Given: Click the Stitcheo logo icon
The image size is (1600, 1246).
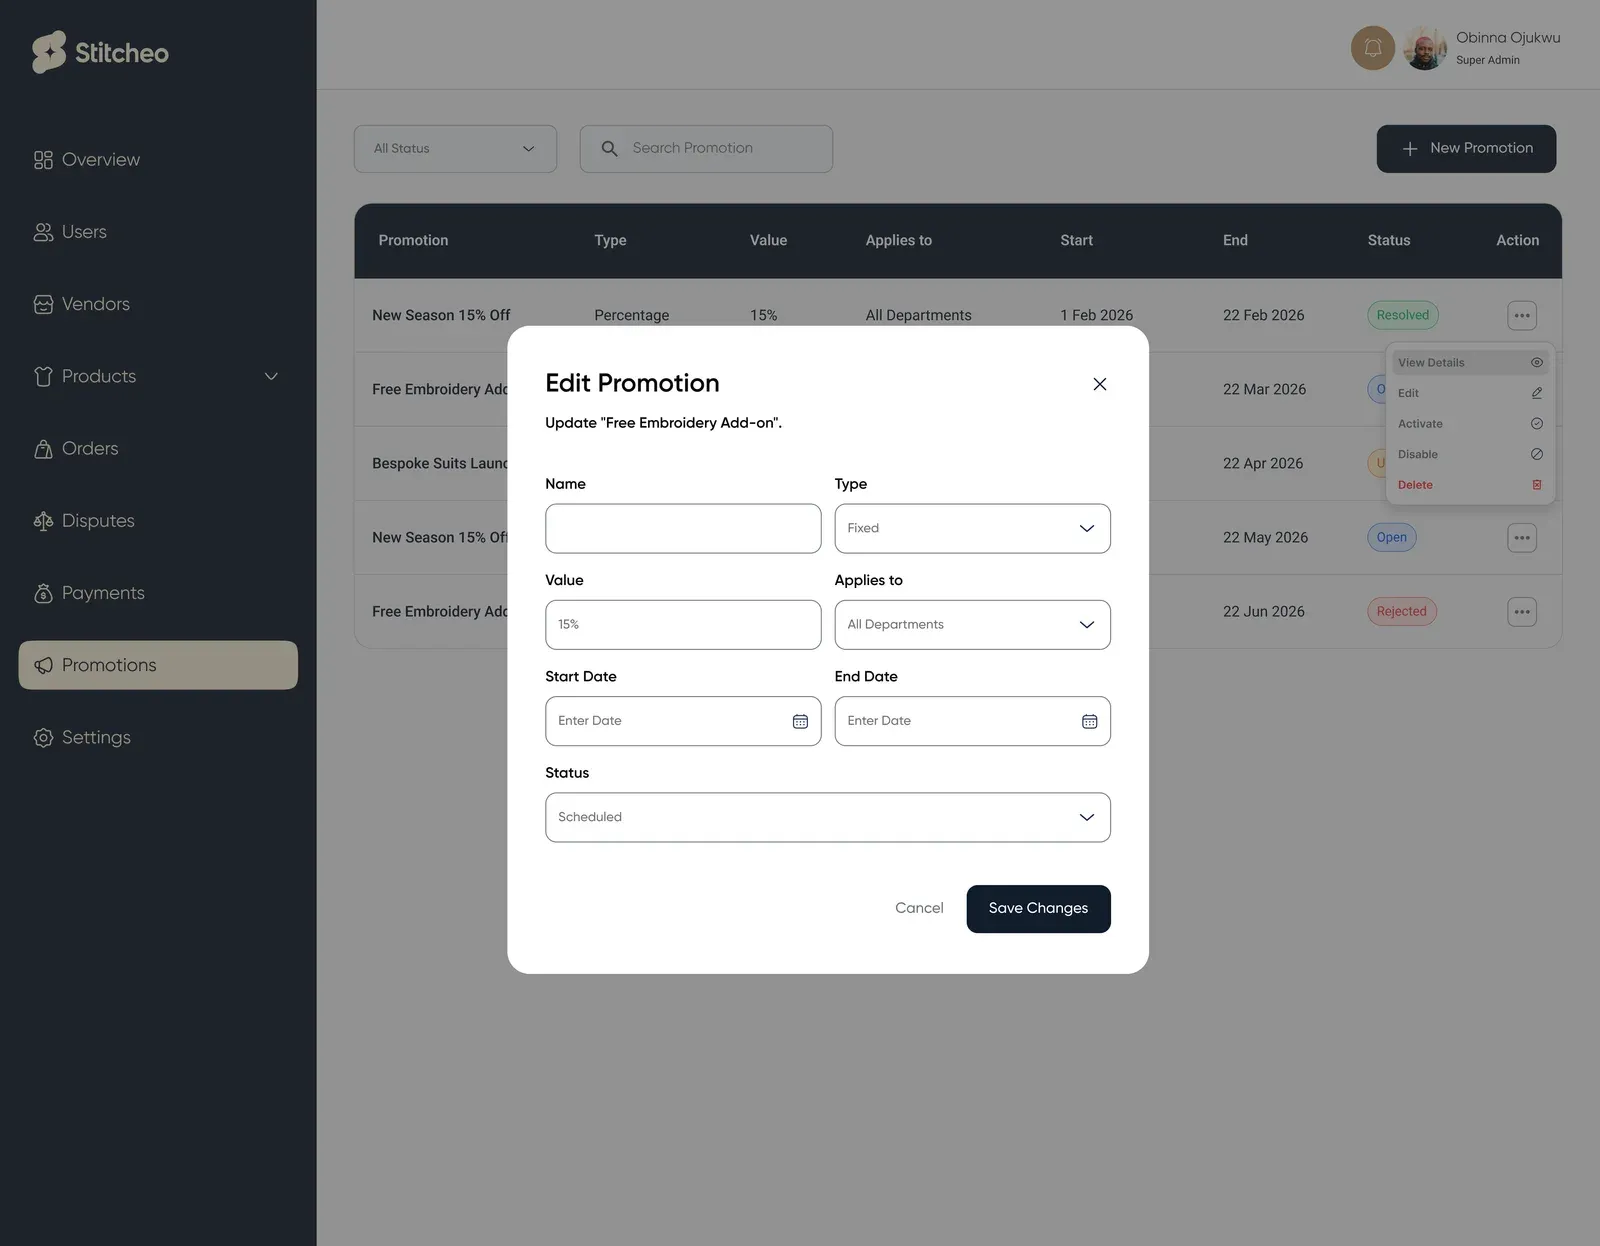Looking at the screenshot, I should (48, 52).
